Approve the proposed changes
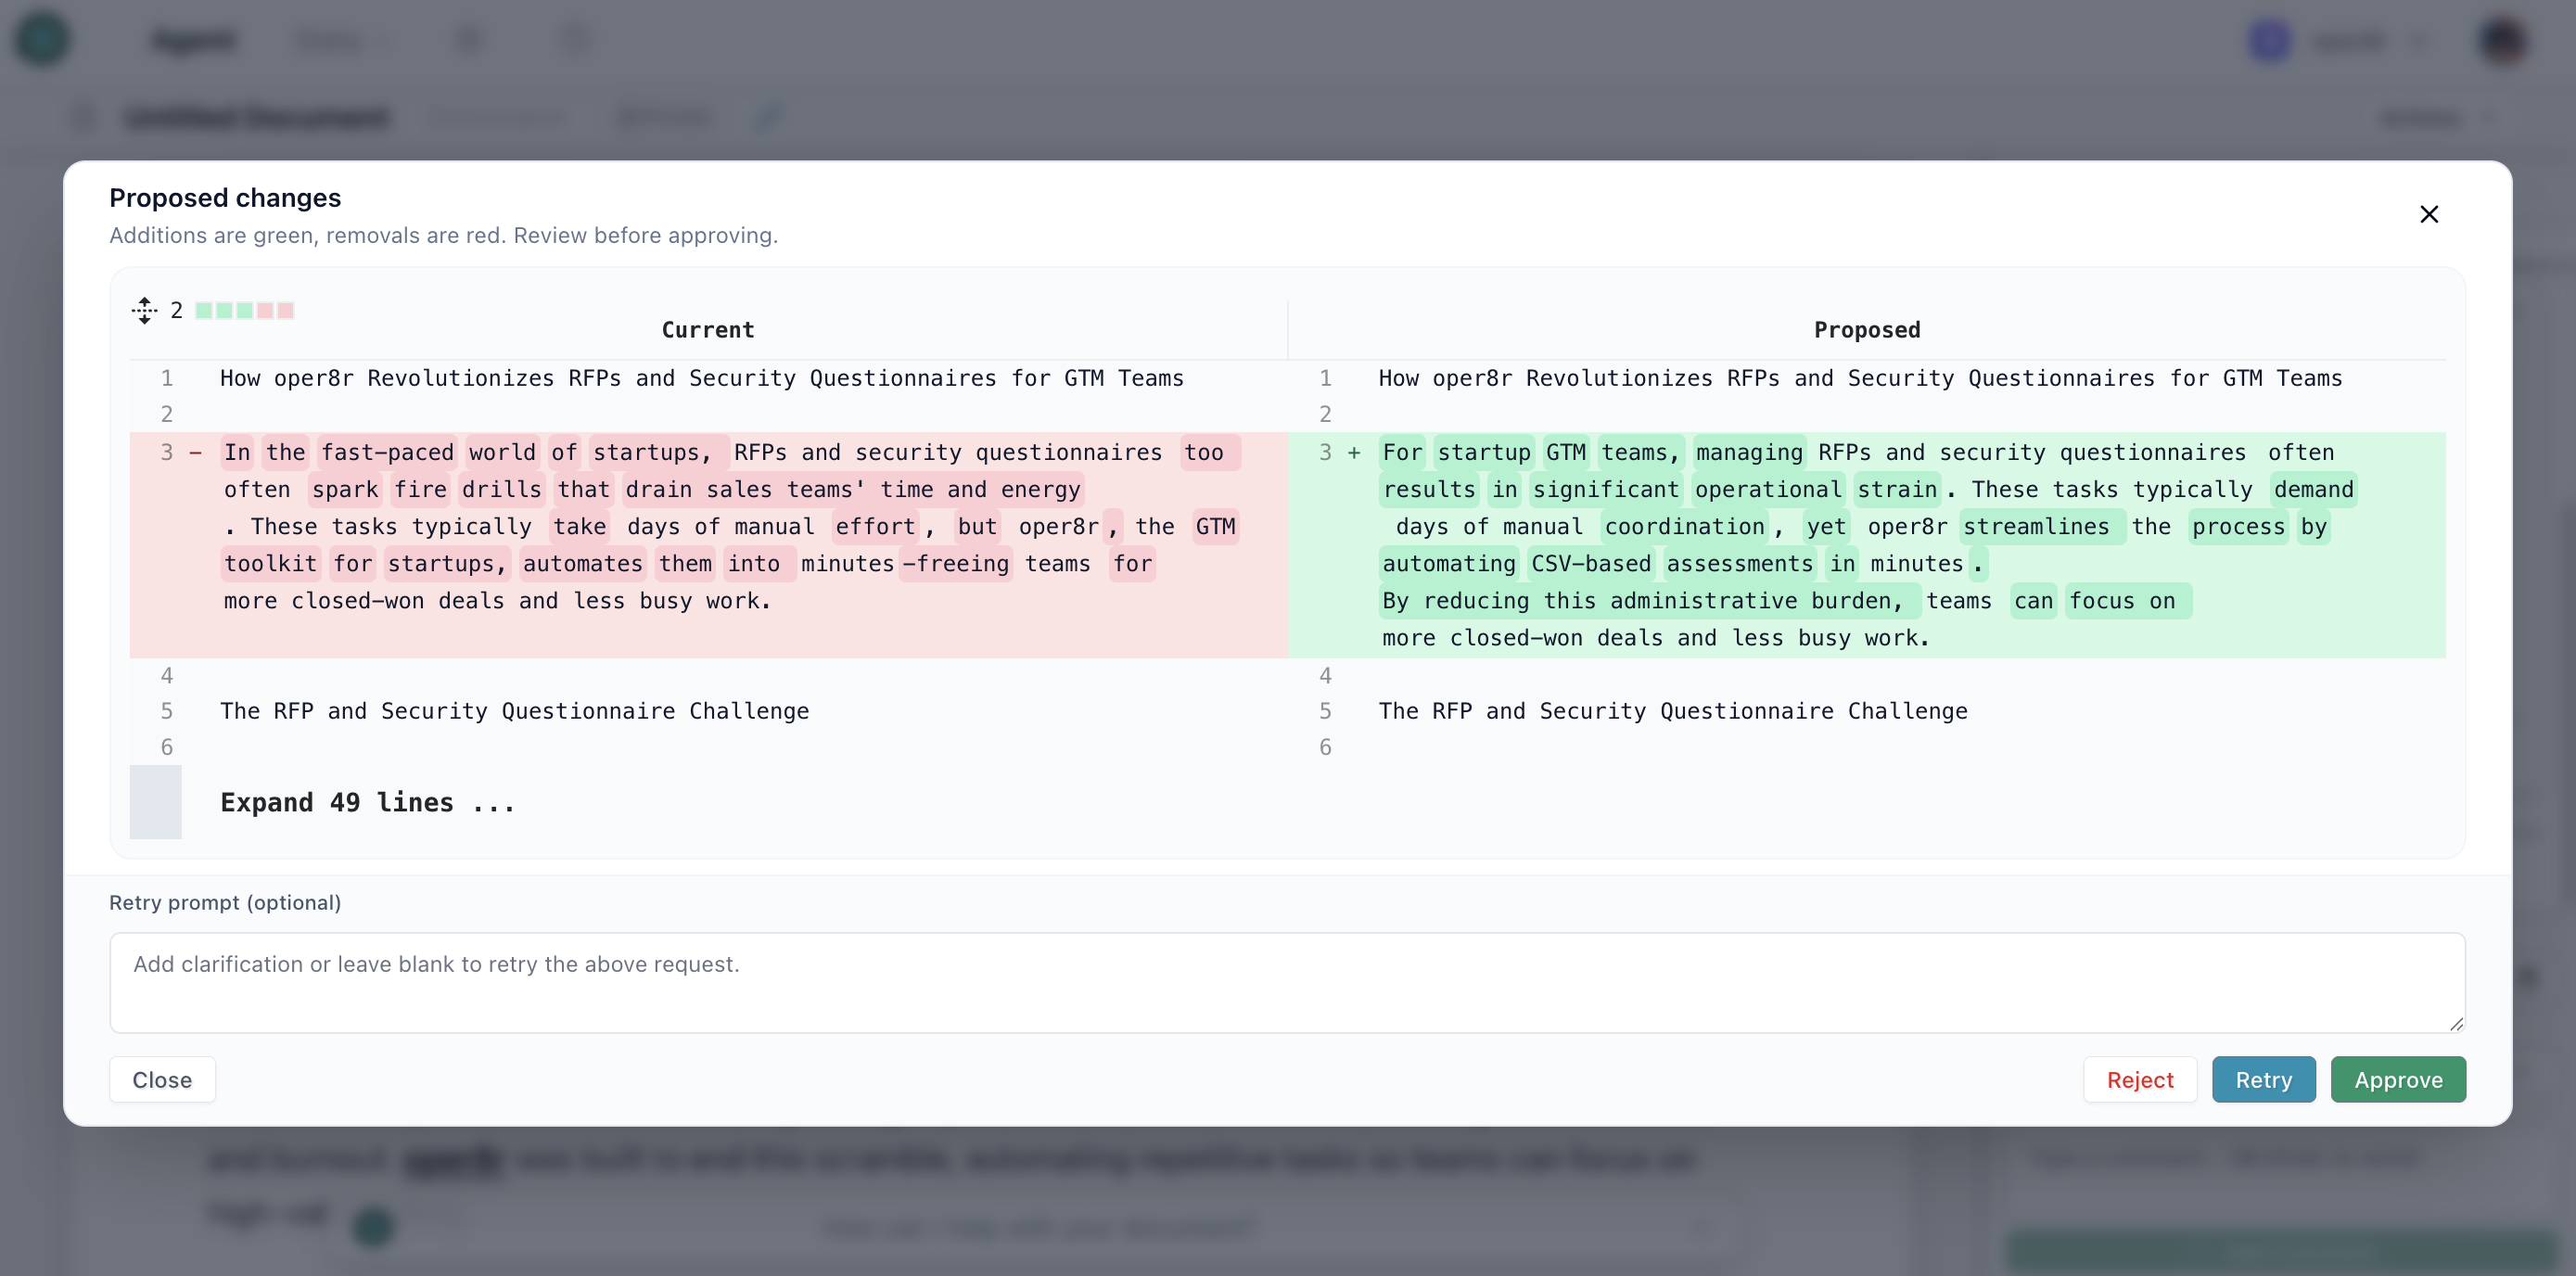2576x1276 pixels. tap(2397, 1079)
